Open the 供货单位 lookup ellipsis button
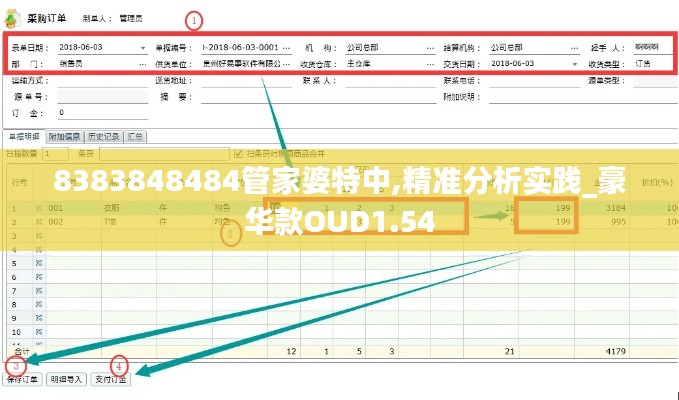 tap(286, 64)
